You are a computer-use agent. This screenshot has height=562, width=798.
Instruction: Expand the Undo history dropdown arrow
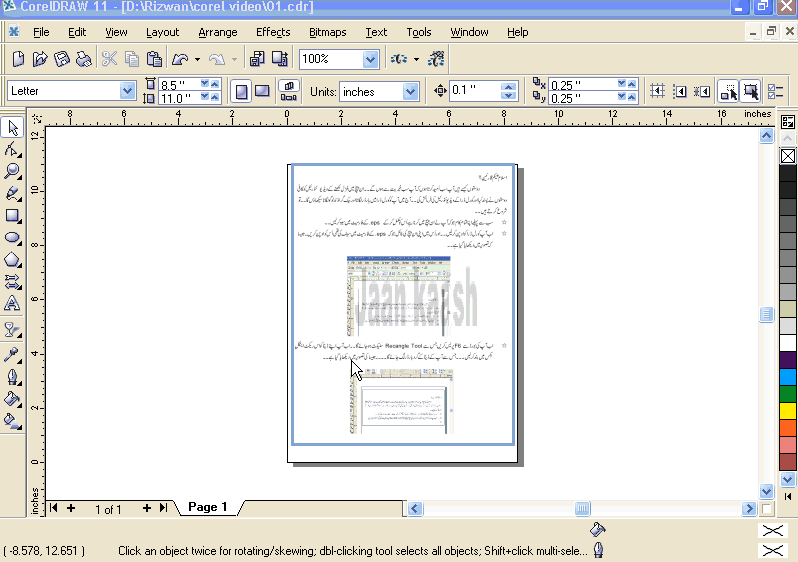click(197, 60)
